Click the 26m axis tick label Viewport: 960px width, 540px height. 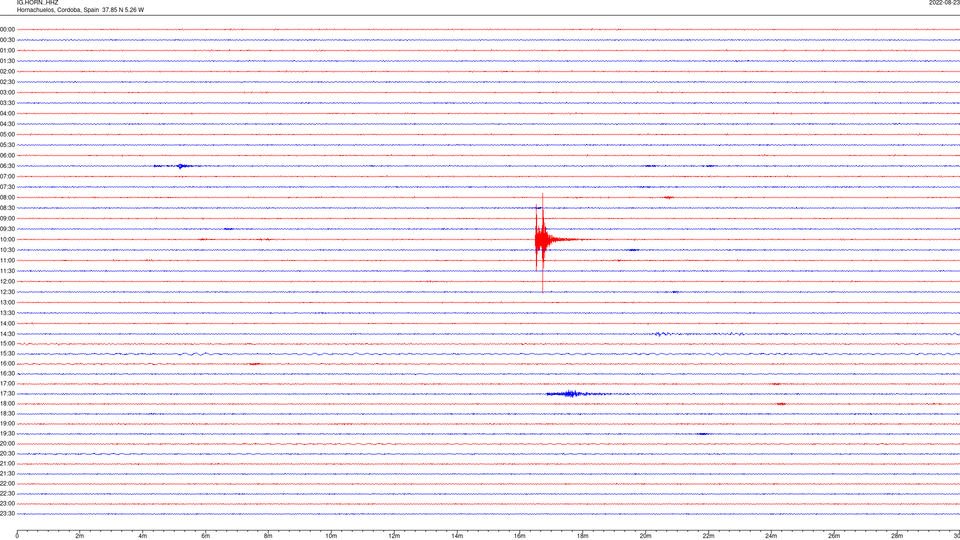834,536
